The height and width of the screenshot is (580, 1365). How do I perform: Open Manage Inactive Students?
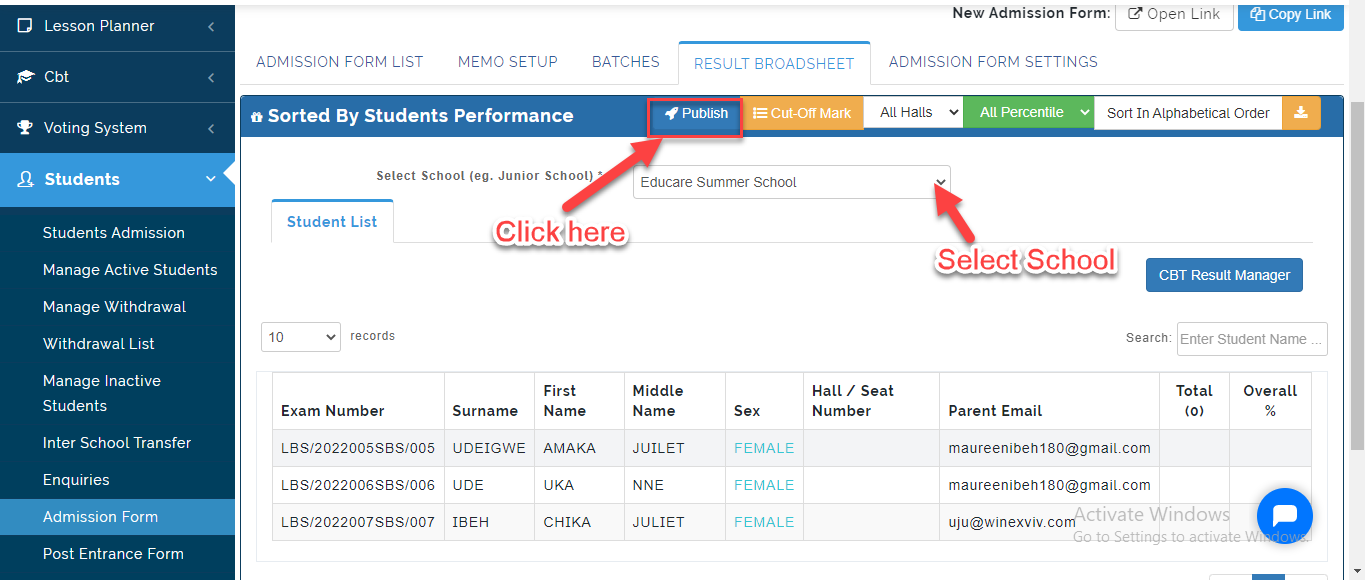(x=102, y=393)
